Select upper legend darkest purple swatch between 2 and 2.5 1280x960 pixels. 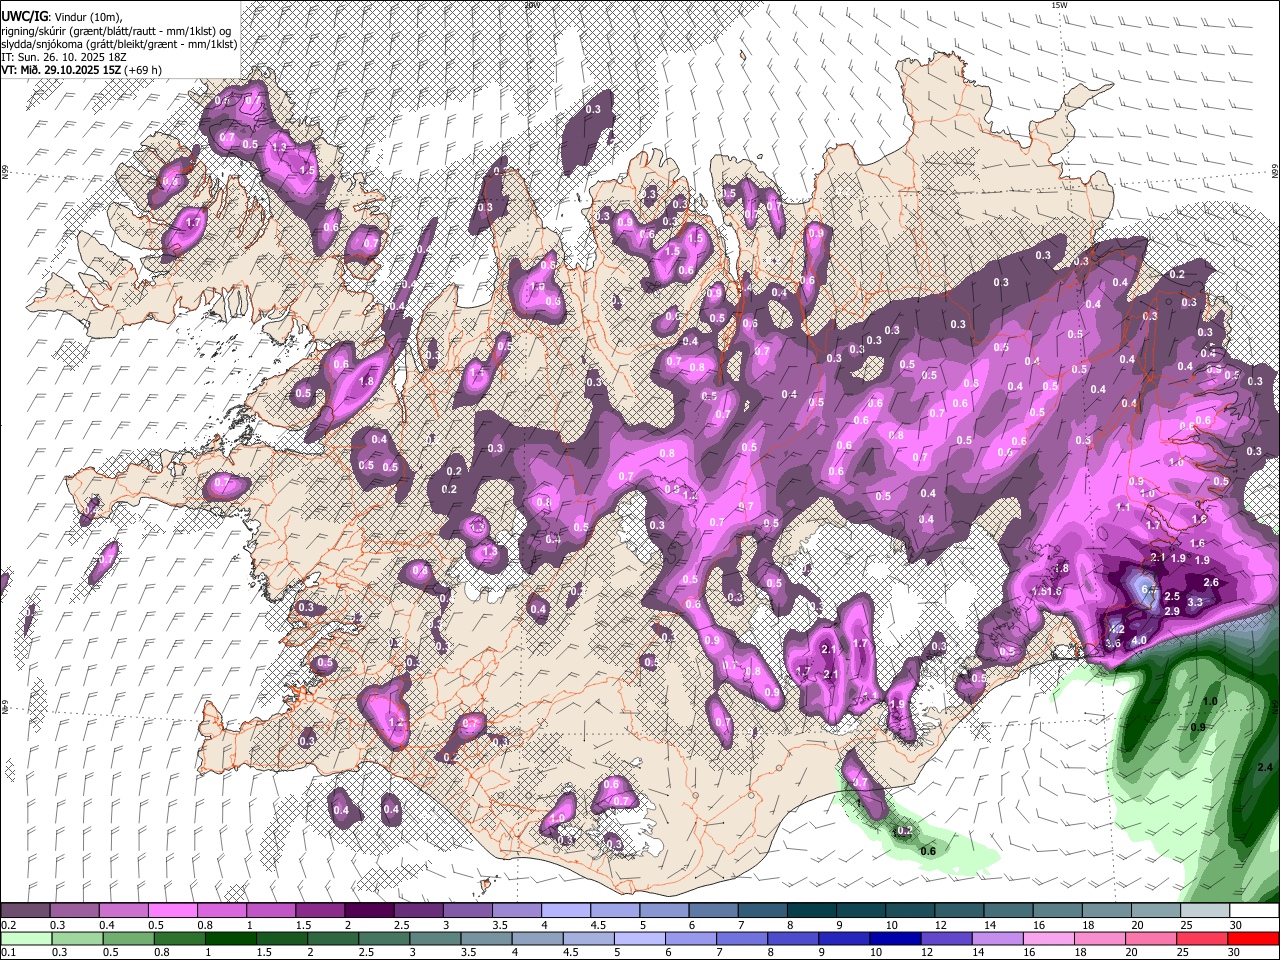pos(368,911)
